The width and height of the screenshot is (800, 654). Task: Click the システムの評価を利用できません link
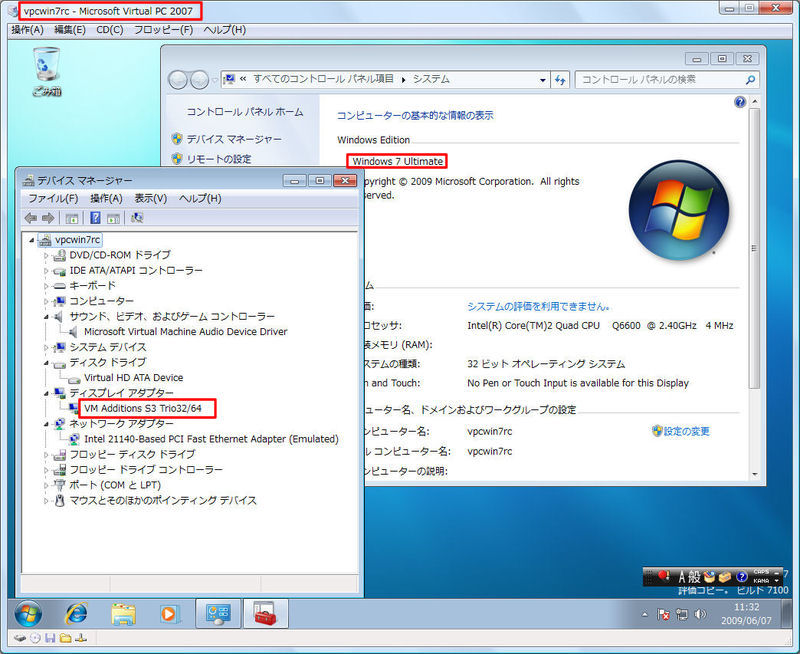(538, 306)
